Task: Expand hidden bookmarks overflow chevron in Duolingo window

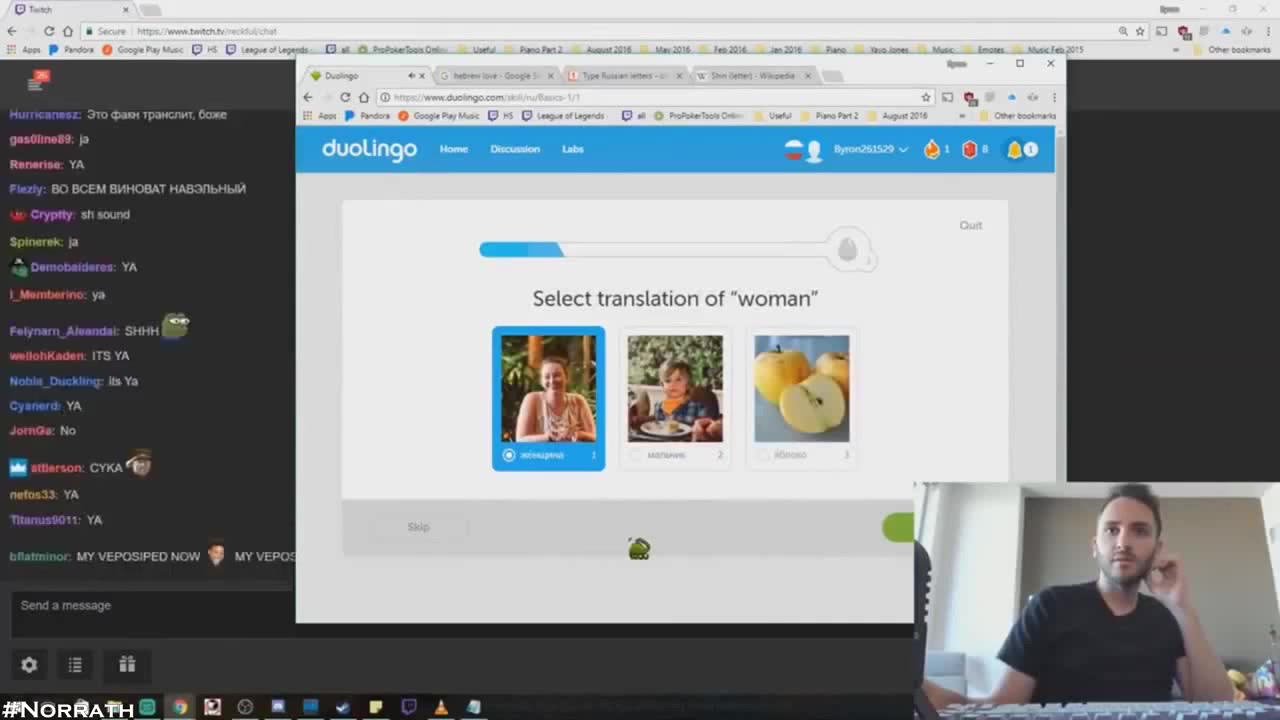Action: [962, 116]
